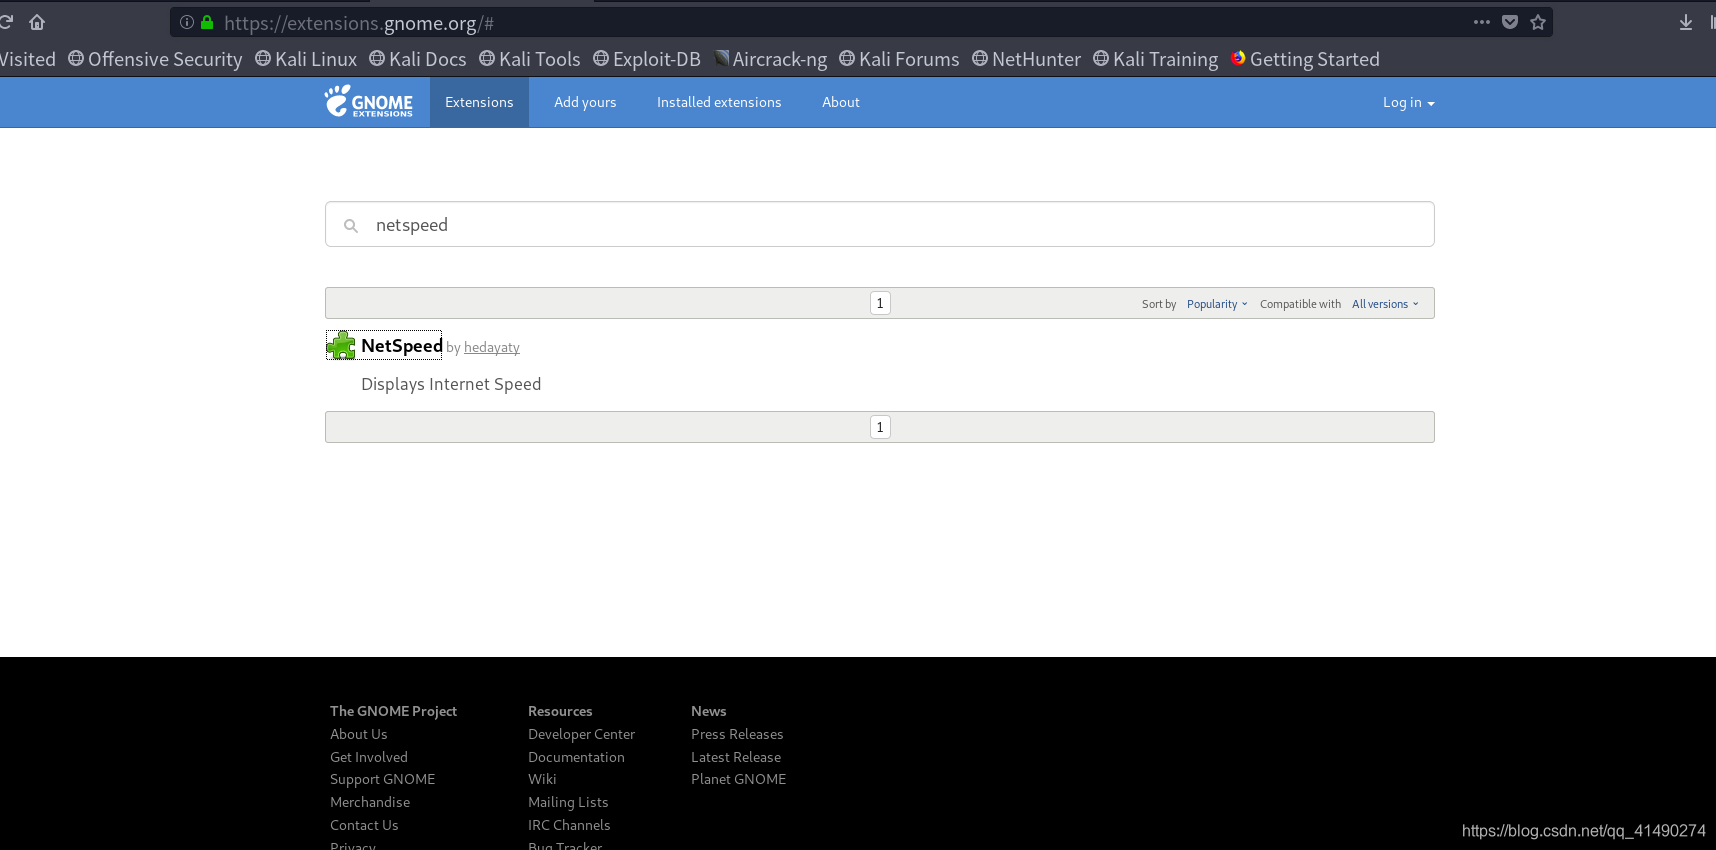Image resolution: width=1716 pixels, height=850 pixels.
Task: Select the Extensions nav tab
Action: pyautogui.click(x=479, y=102)
